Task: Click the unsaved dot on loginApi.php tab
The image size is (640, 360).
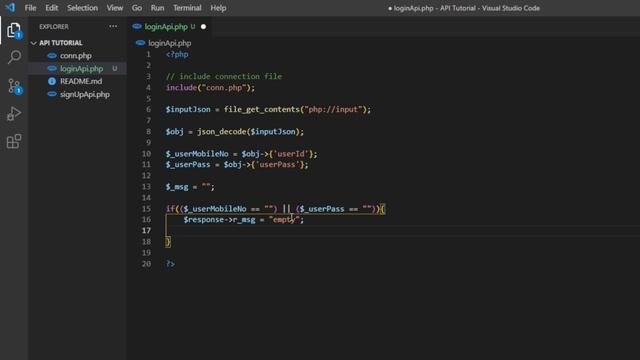Action: pyautogui.click(x=203, y=27)
